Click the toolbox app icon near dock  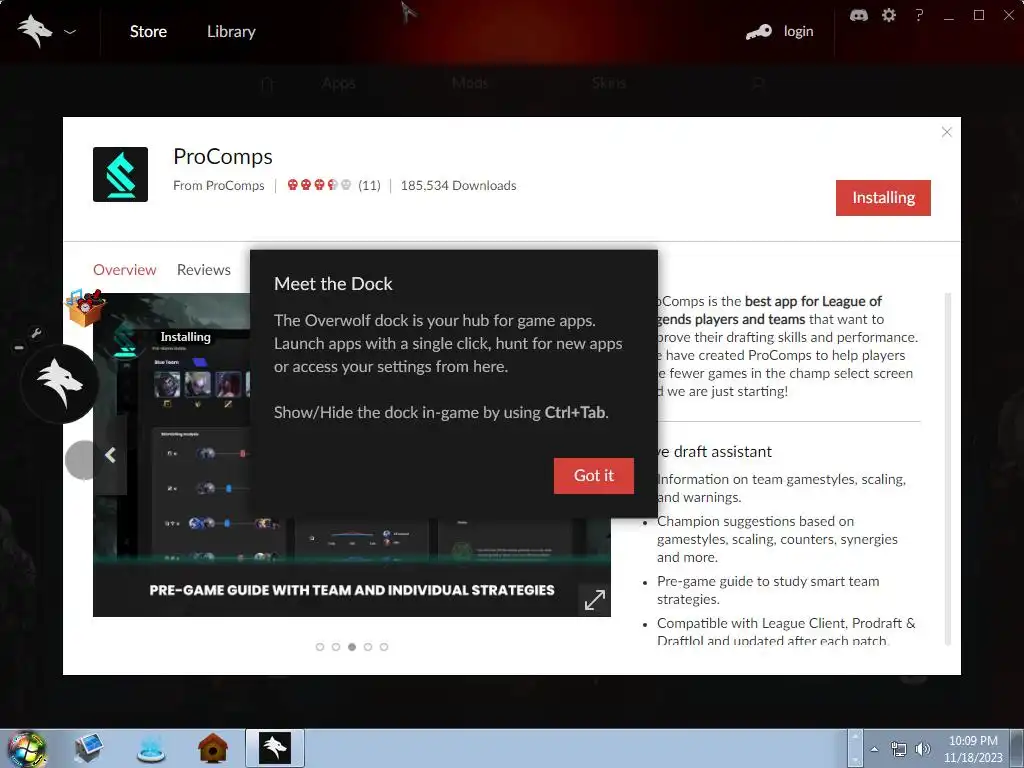(85, 307)
